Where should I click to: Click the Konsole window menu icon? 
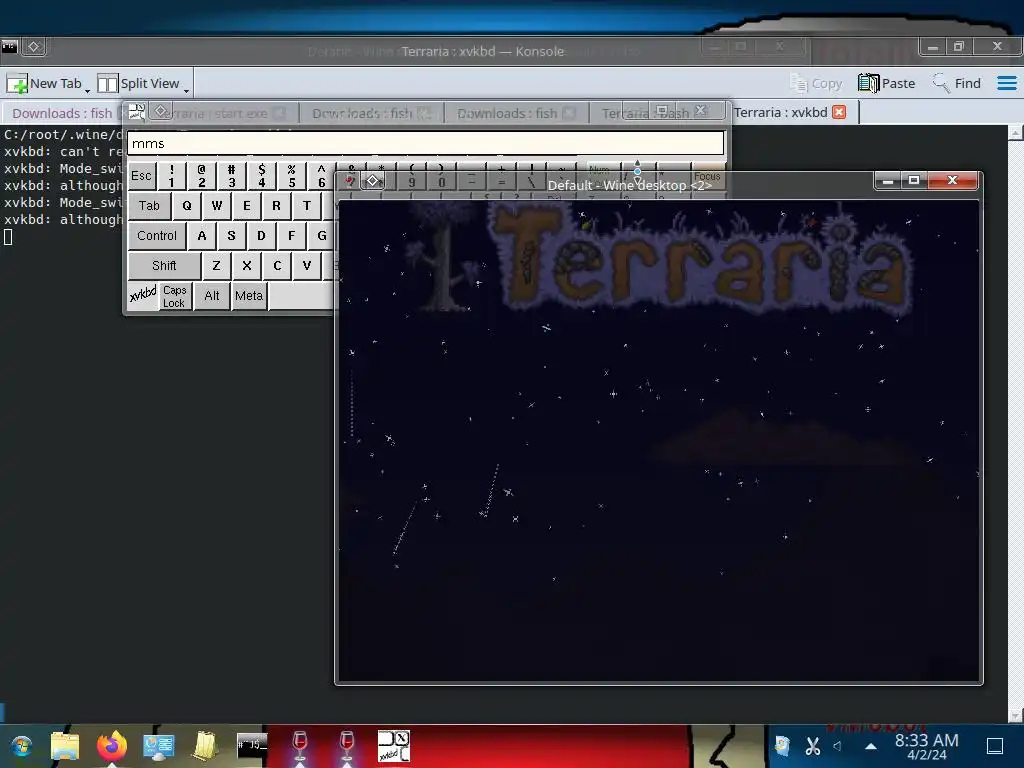[10, 47]
